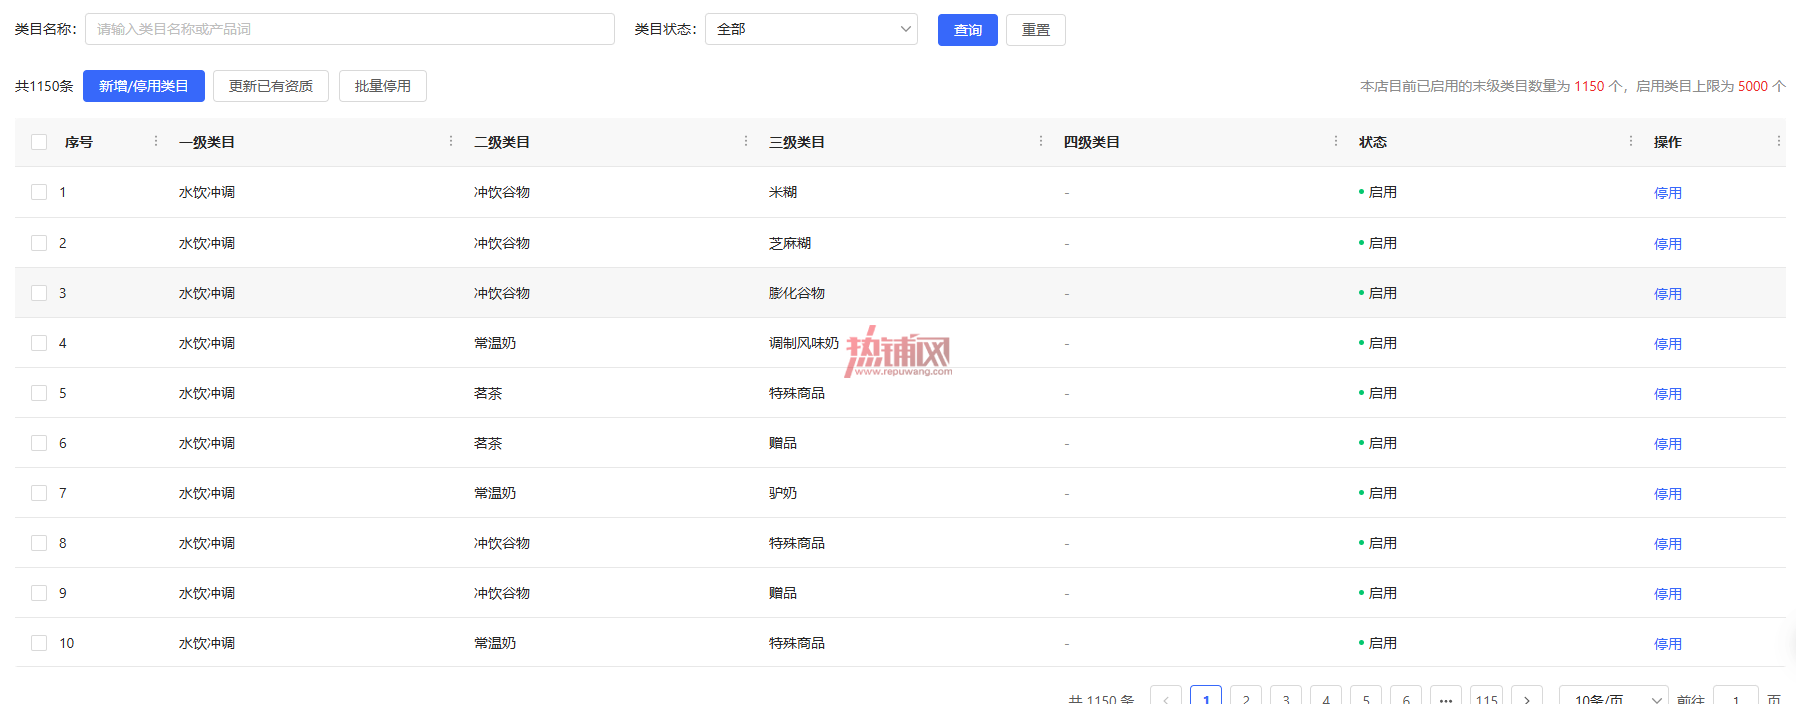Click 停用 link for row 8
The image size is (1796, 704).
[1668, 544]
